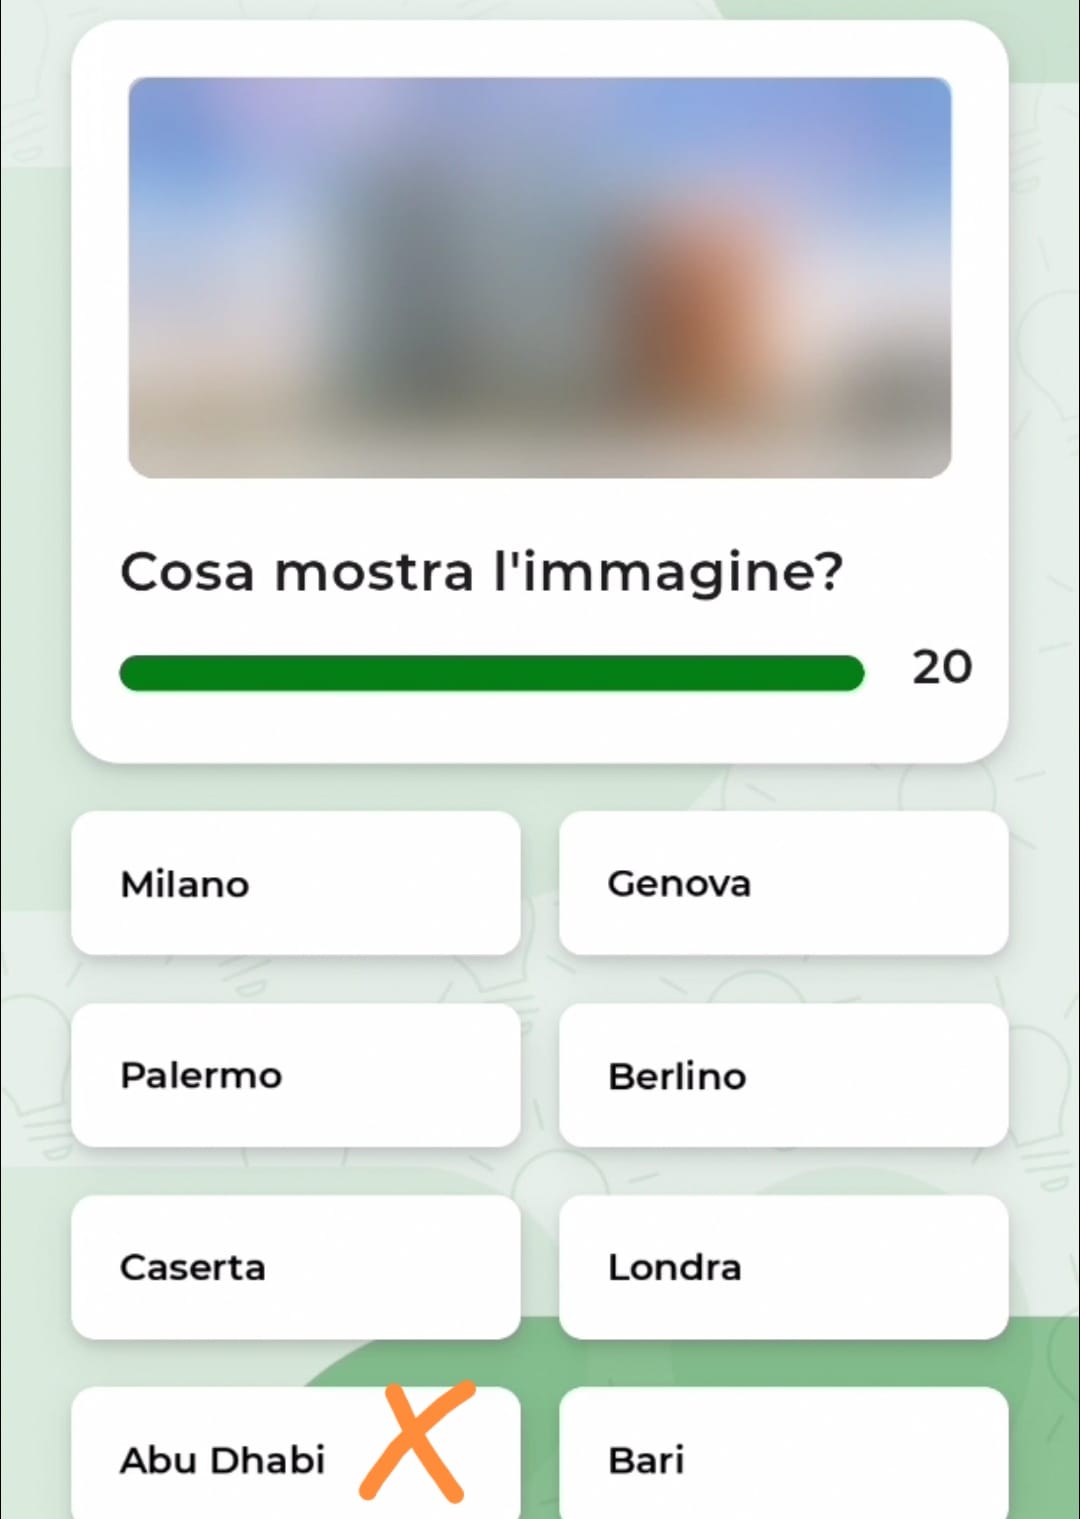This screenshot has height=1519, width=1080.
Task: Tap the Caserta answer button
Action: [x=295, y=1267]
